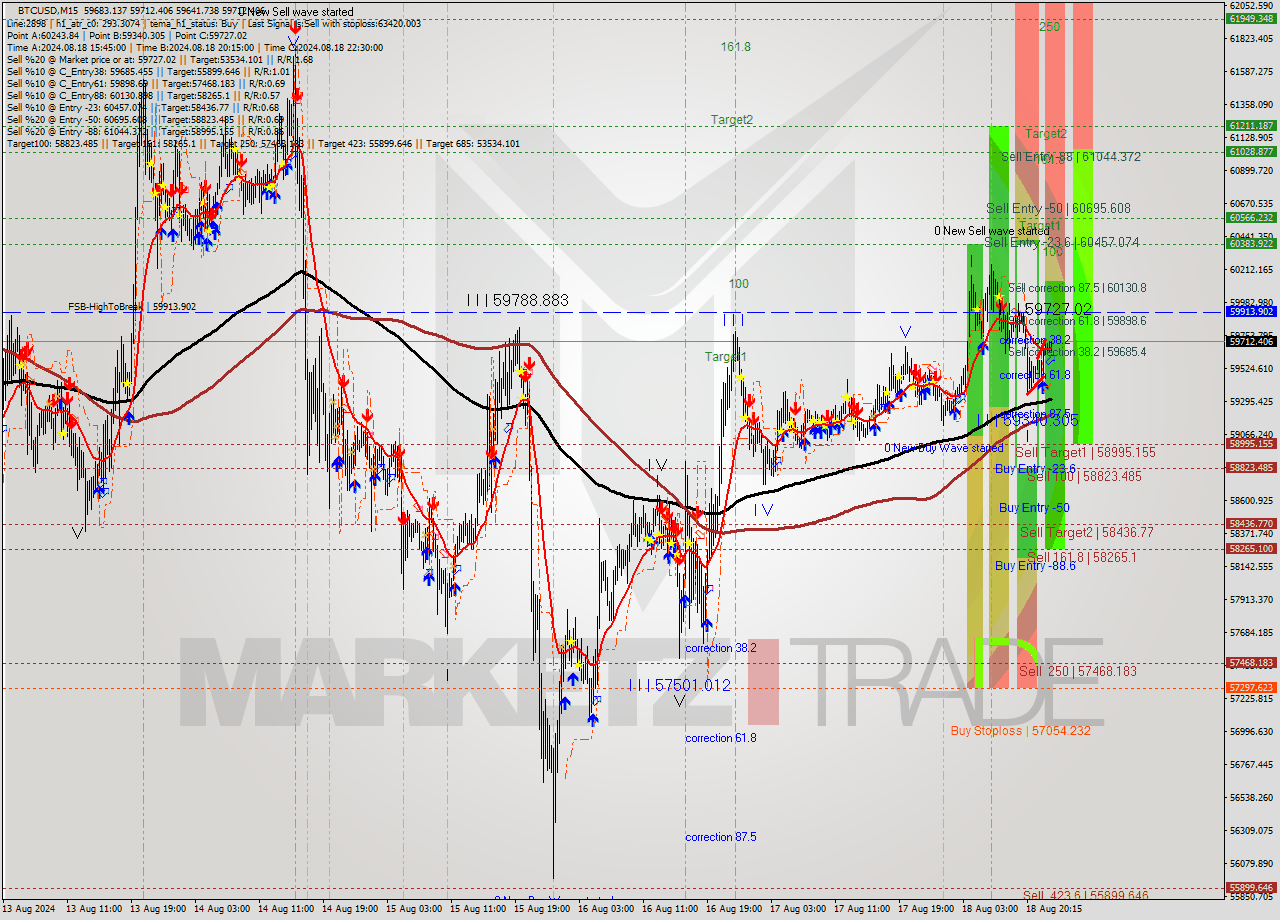Screen dimensions: 1280x920
Task: Select the blue 59913.902 price tag
Action: (x=1251, y=312)
